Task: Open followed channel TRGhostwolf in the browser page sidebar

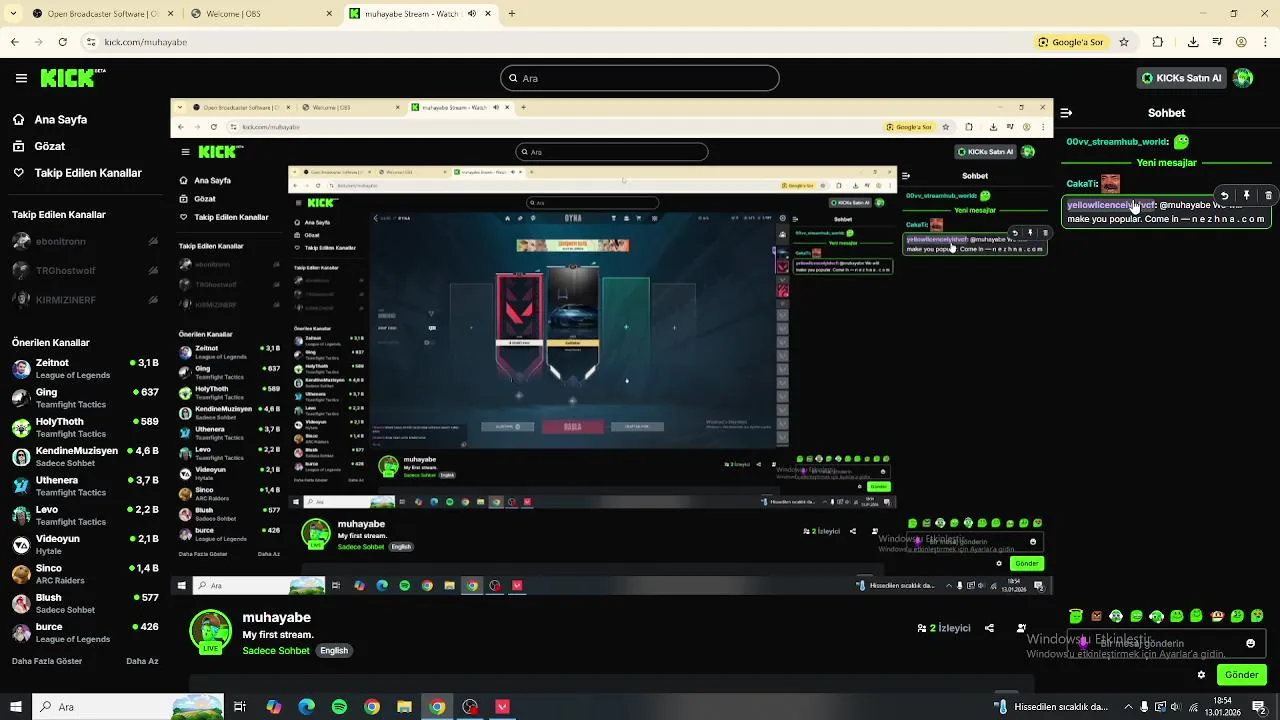Action: pos(84,270)
